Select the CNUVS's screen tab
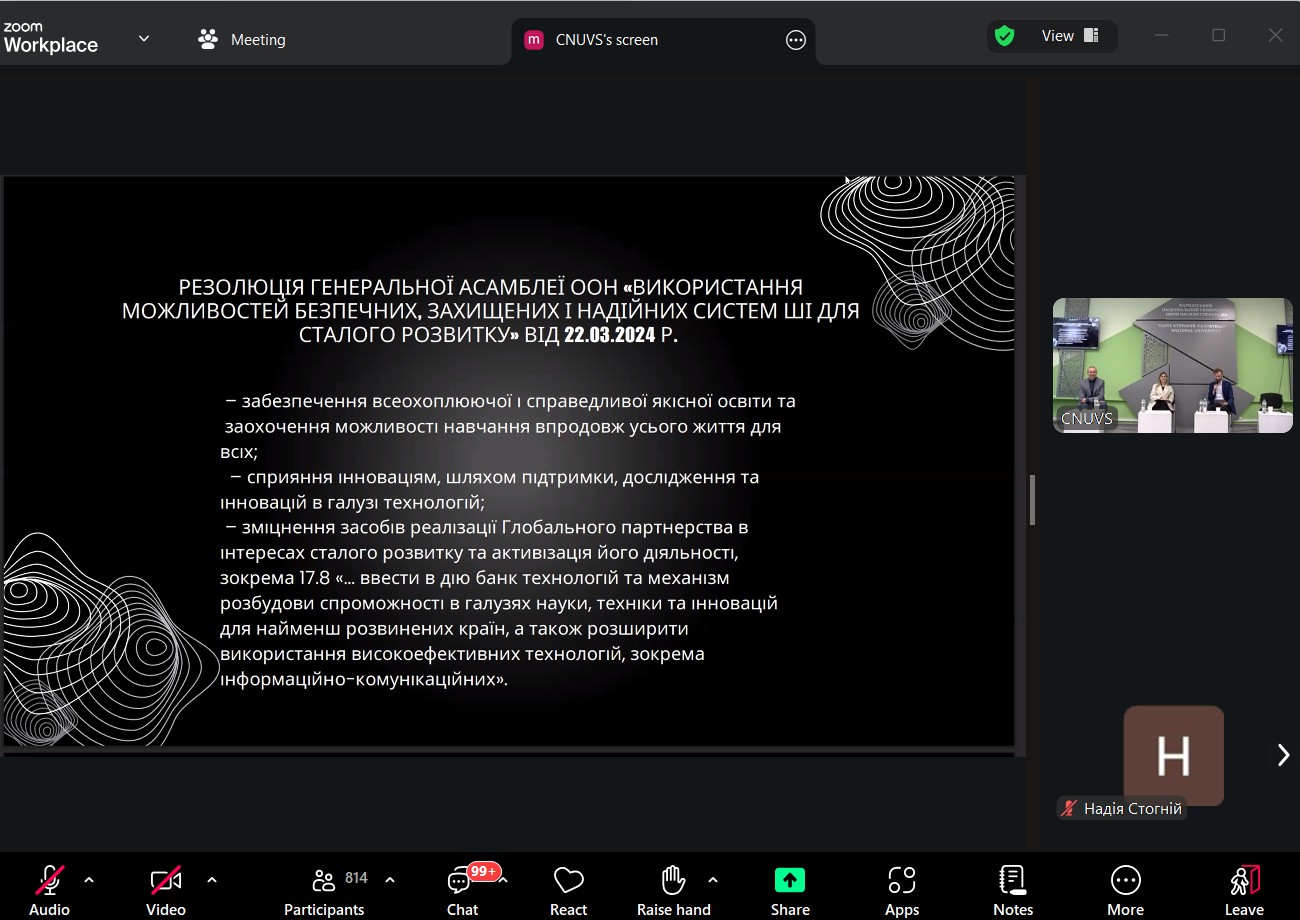Image resolution: width=1300 pixels, height=920 pixels. point(606,40)
